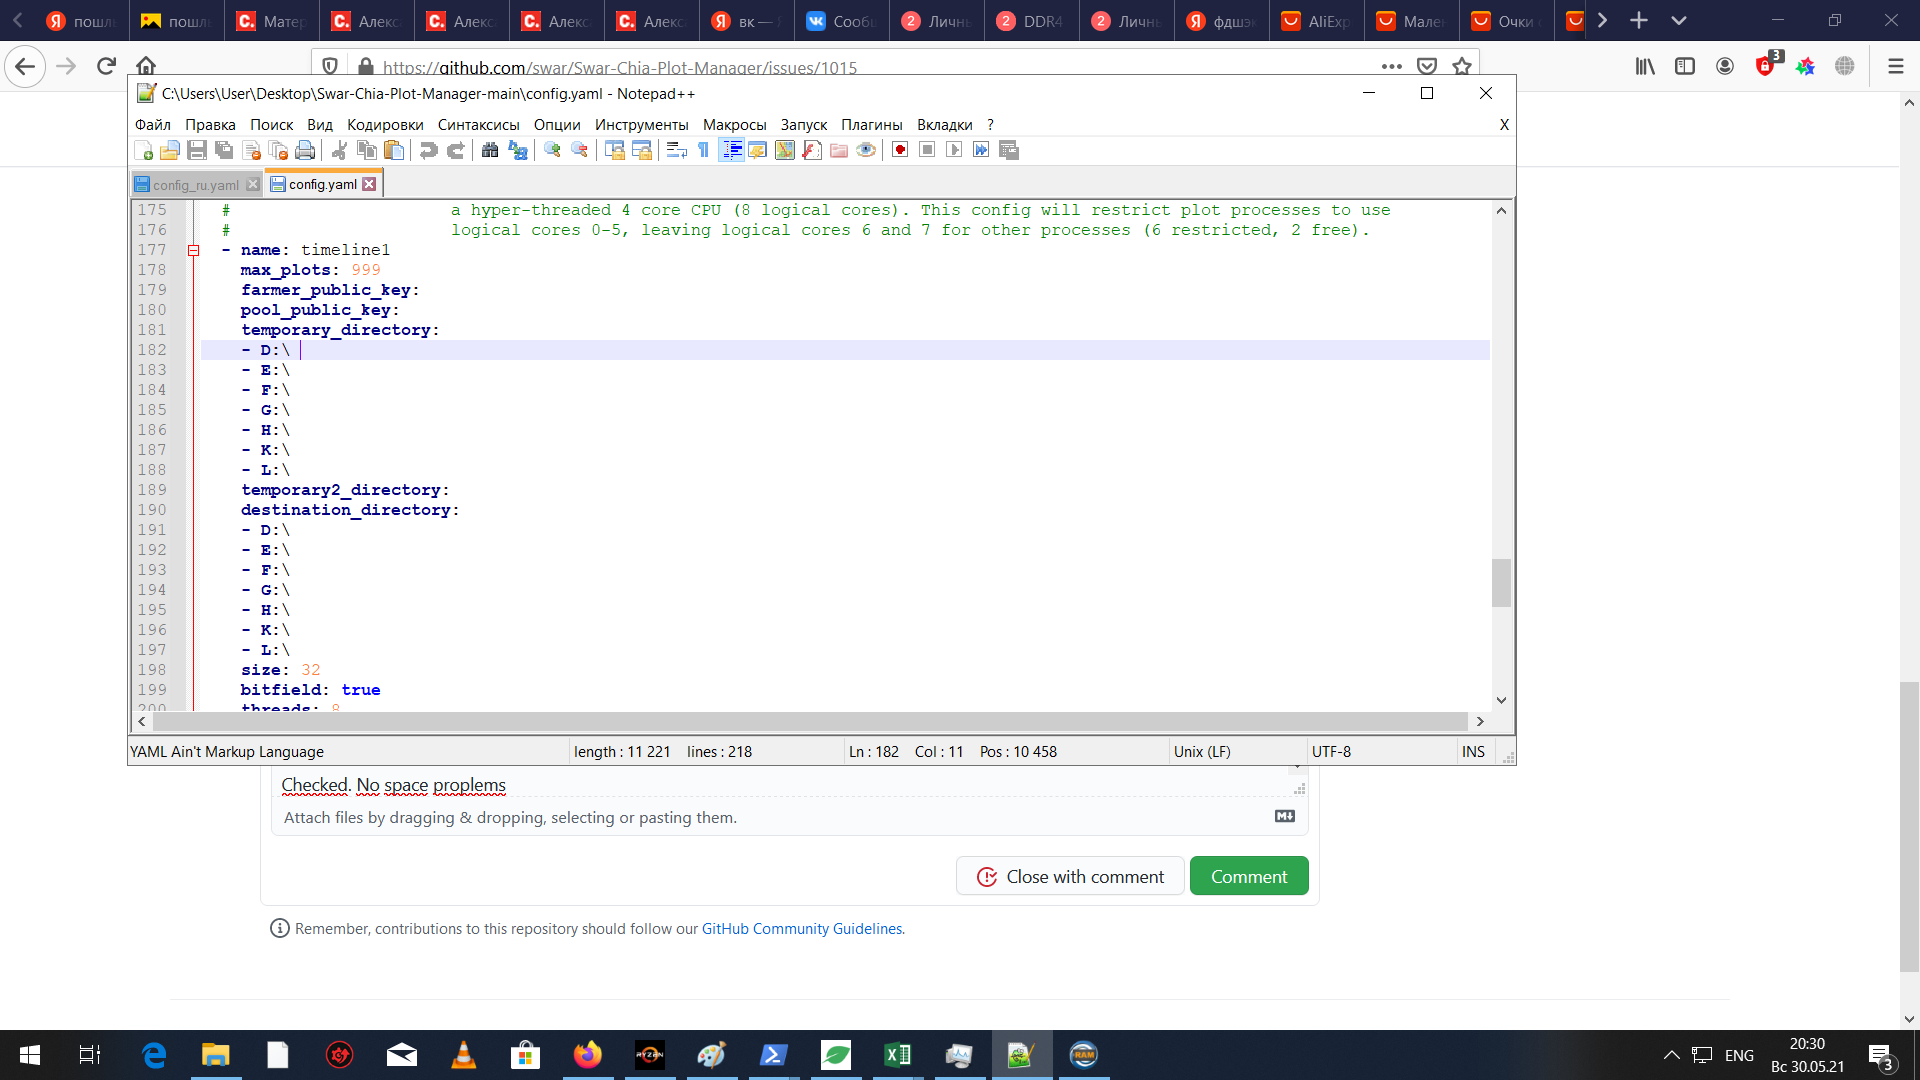Image resolution: width=1920 pixels, height=1080 pixels.
Task: Toggle display of all characters
Action: click(x=704, y=150)
